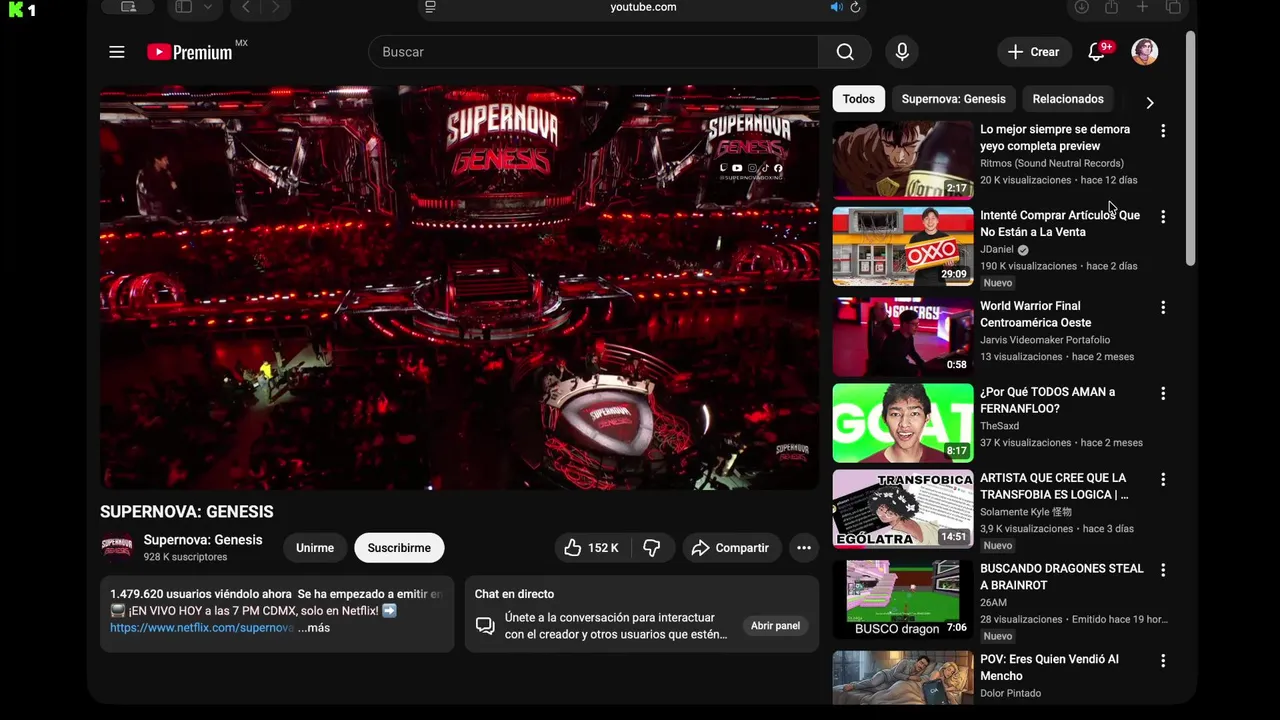This screenshot has height=720, width=1280.
Task: Open options for World Warrior Final video
Action: click(x=1163, y=308)
